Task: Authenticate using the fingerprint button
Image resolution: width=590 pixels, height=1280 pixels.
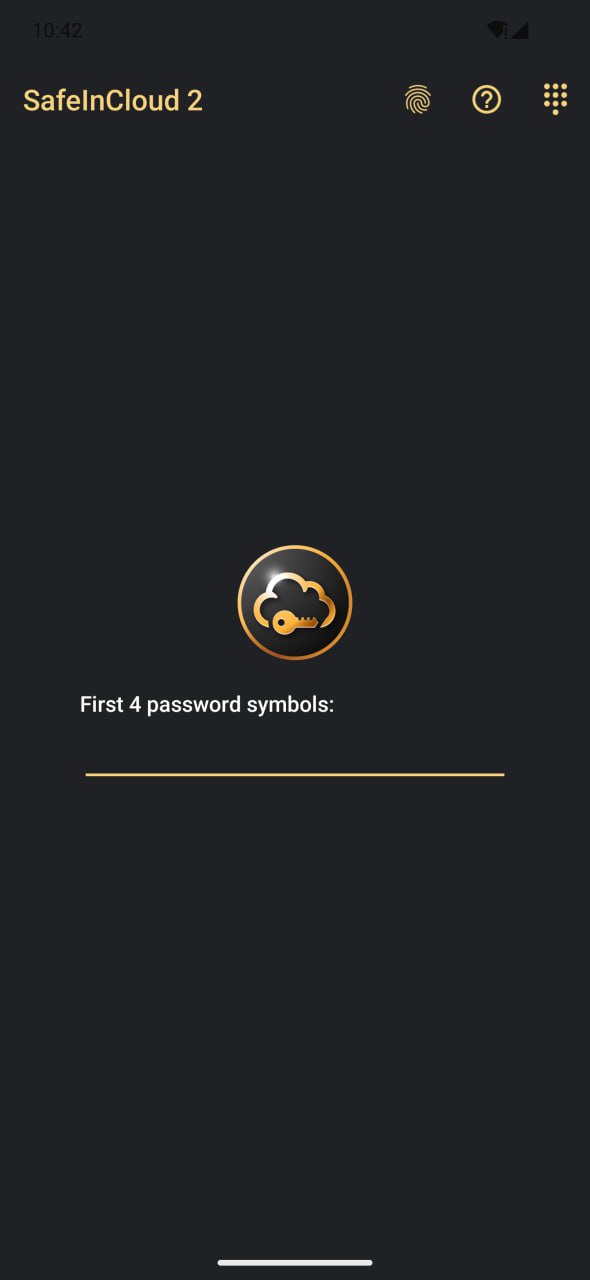Action: click(x=418, y=99)
